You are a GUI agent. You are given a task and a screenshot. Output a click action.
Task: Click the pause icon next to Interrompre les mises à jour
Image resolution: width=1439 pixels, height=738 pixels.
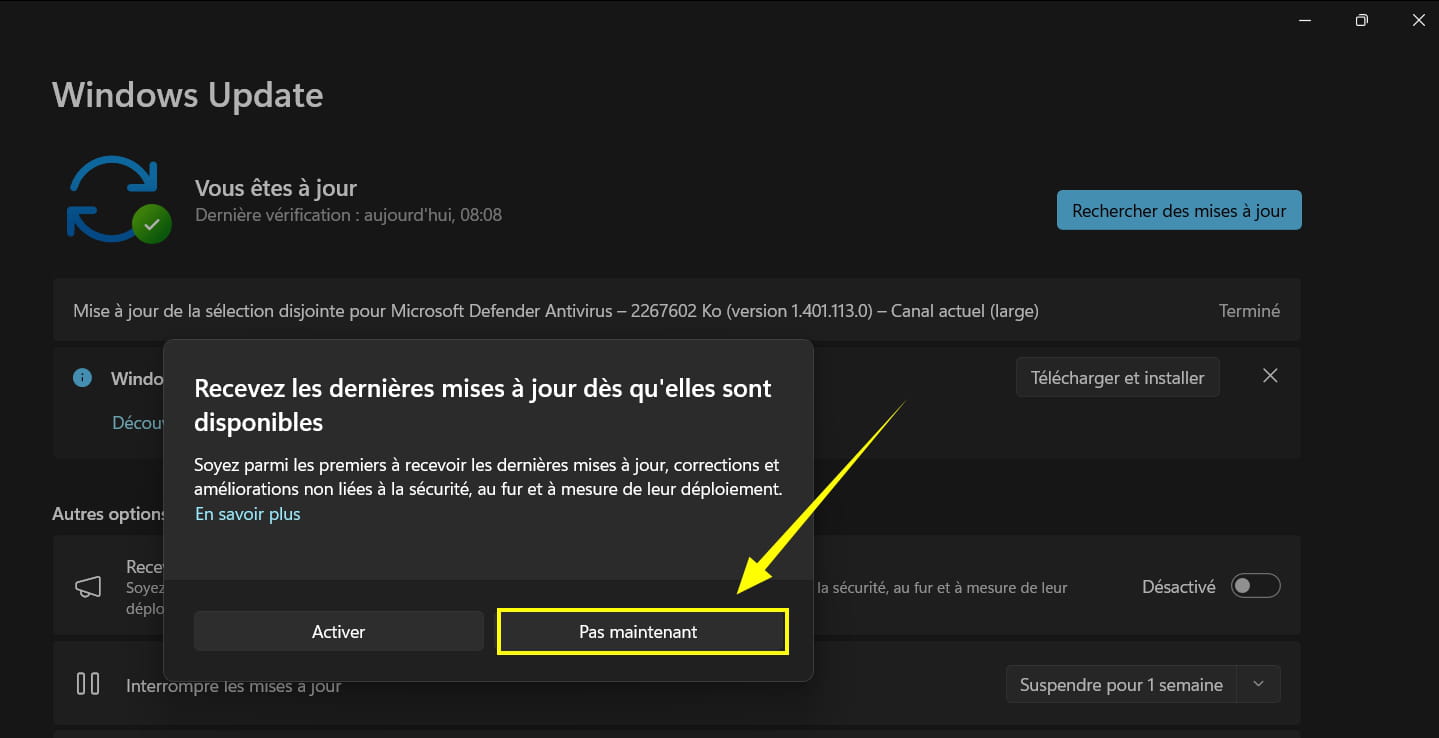pyautogui.click(x=88, y=685)
